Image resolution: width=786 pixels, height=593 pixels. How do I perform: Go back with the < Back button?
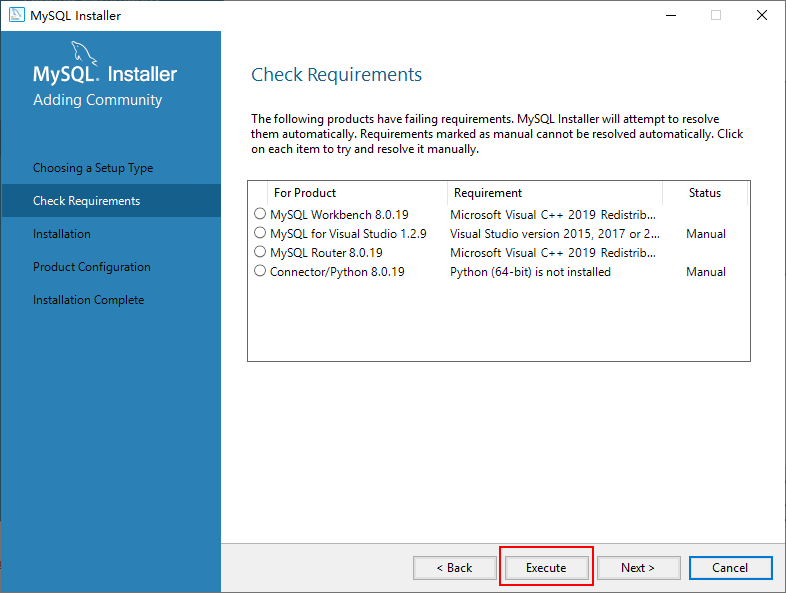[454, 568]
